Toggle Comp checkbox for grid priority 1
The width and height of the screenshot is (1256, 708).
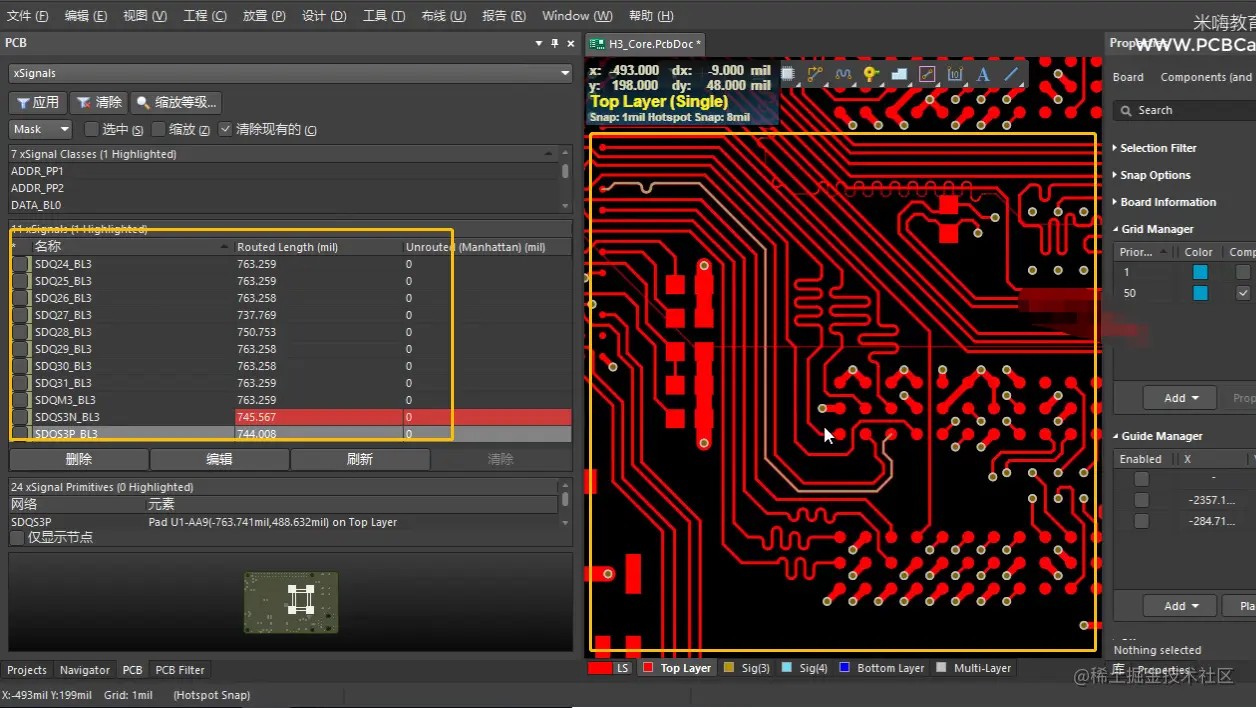[1243, 272]
